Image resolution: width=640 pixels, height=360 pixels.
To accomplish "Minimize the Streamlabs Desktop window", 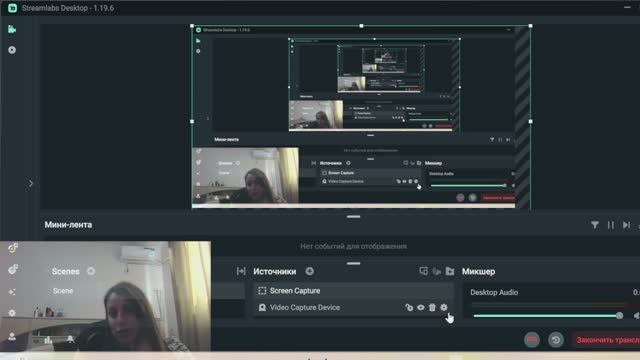I will (x=627, y=7).
